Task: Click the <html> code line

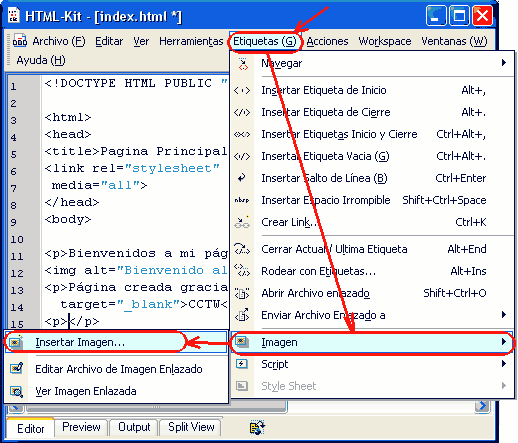Action: click(68, 117)
